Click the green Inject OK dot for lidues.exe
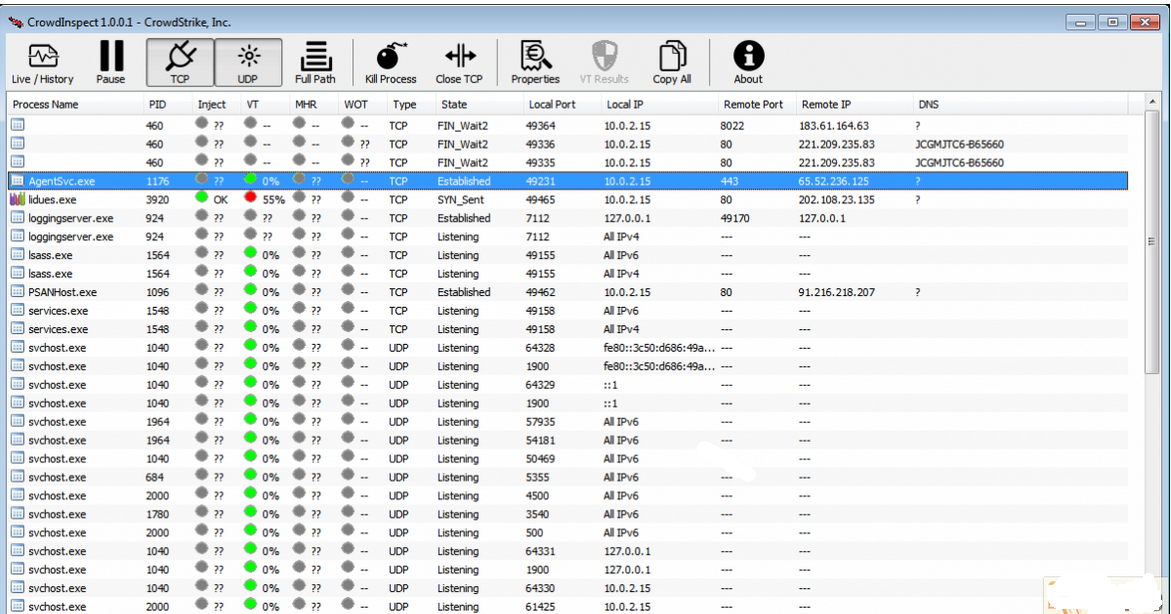Screen dimensions: 1171x614 pos(202,198)
